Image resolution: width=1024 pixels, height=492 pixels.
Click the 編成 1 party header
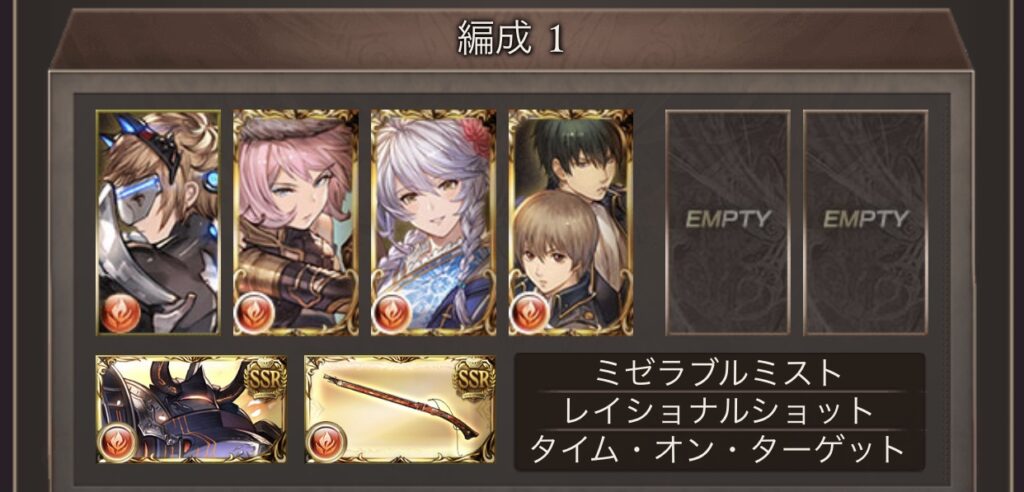[511, 40]
